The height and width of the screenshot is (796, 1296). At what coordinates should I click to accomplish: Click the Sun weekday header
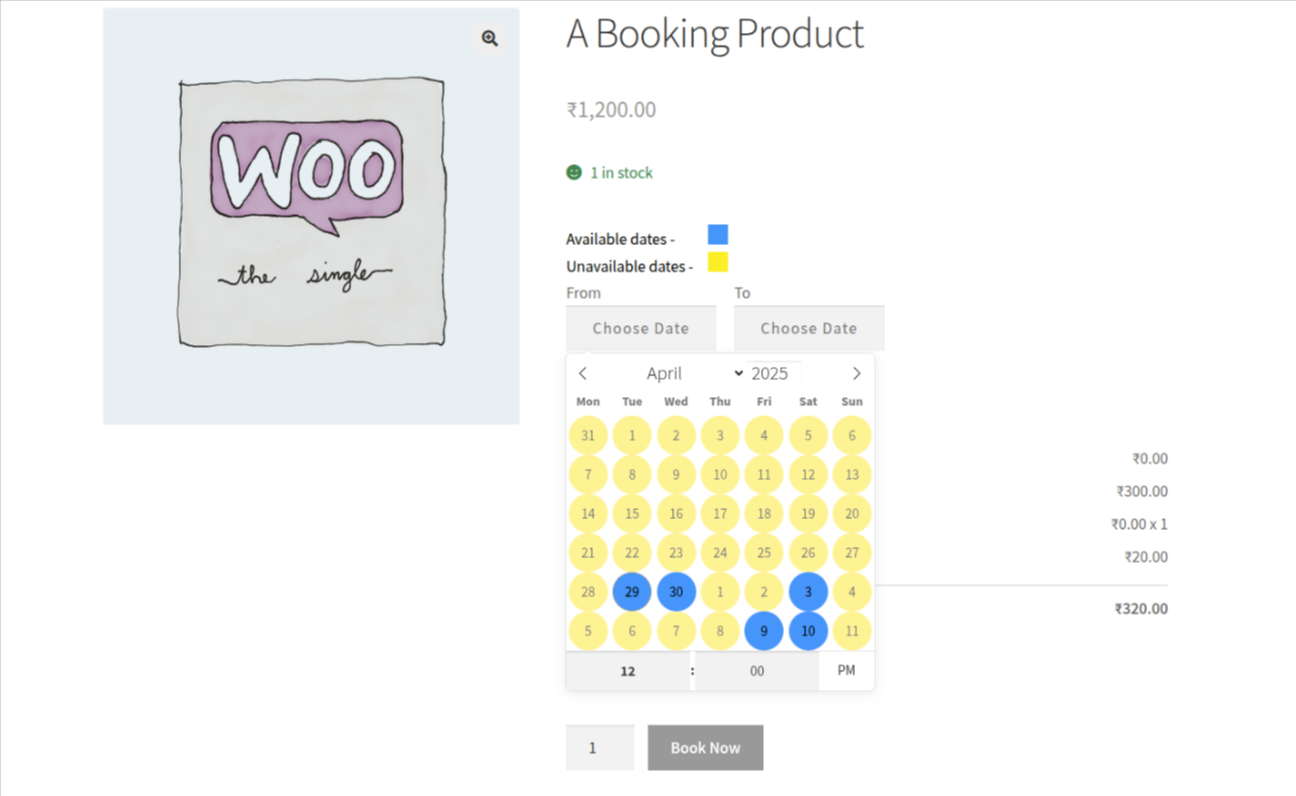pyautogui.click(x=852, y=402)
